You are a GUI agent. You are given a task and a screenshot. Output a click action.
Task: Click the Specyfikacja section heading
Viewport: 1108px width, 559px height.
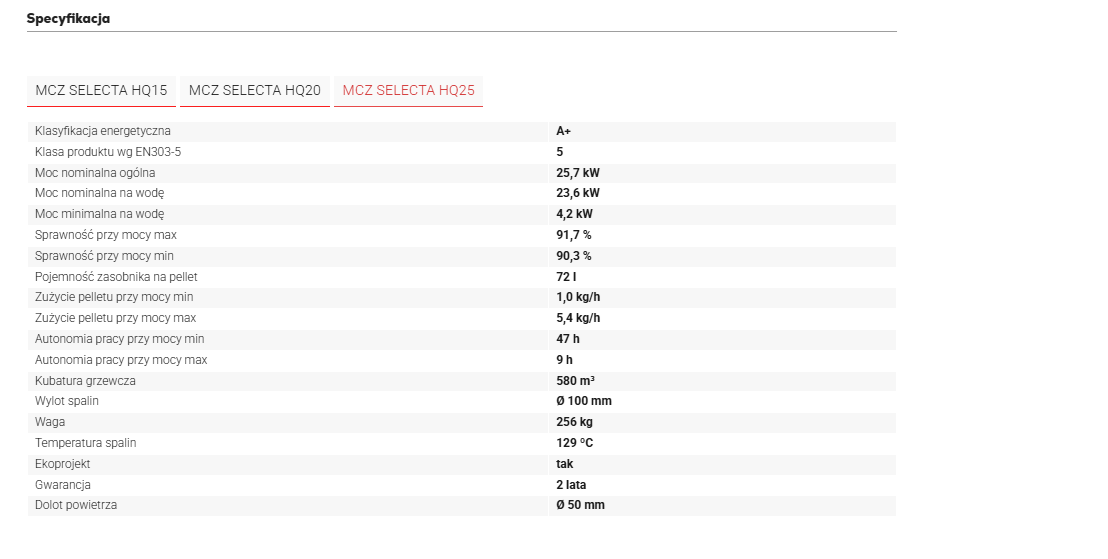coord(68,19)
